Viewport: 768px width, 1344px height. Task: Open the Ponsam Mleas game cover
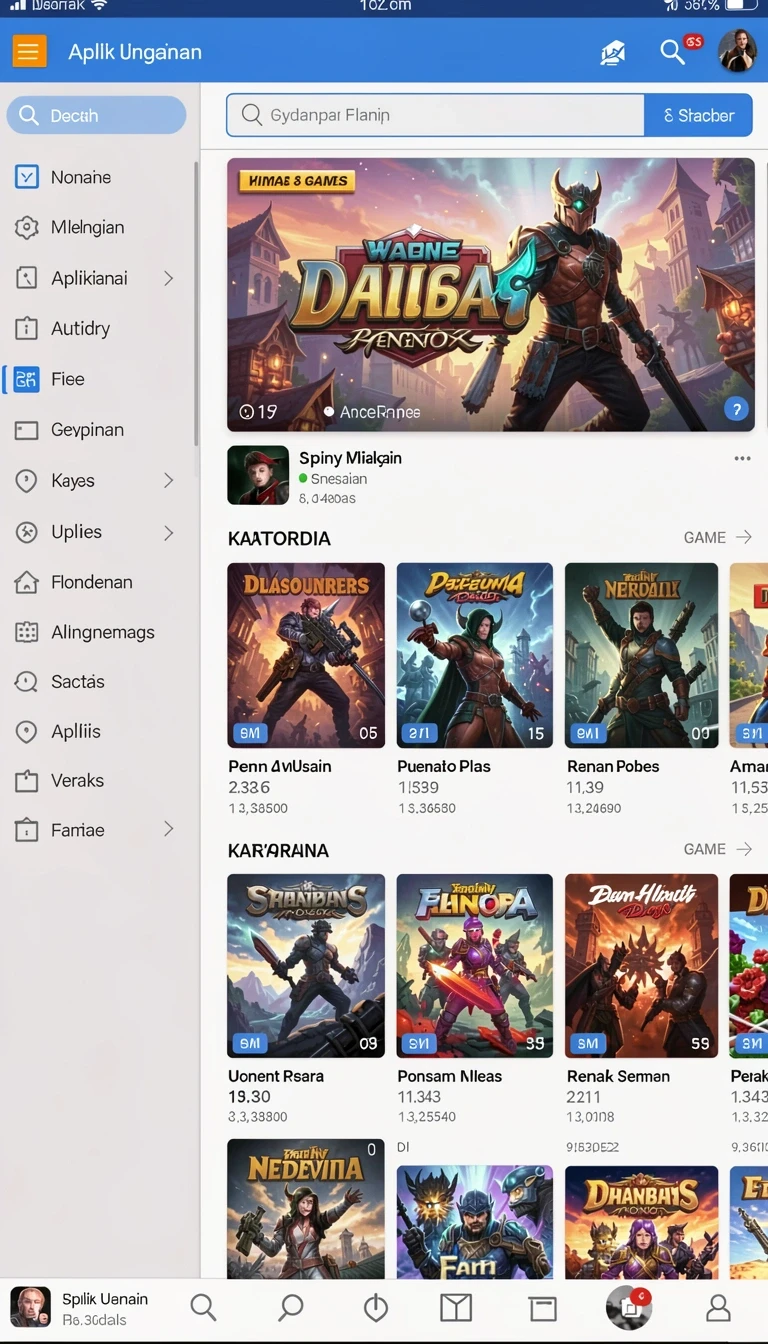coord(475,966)
